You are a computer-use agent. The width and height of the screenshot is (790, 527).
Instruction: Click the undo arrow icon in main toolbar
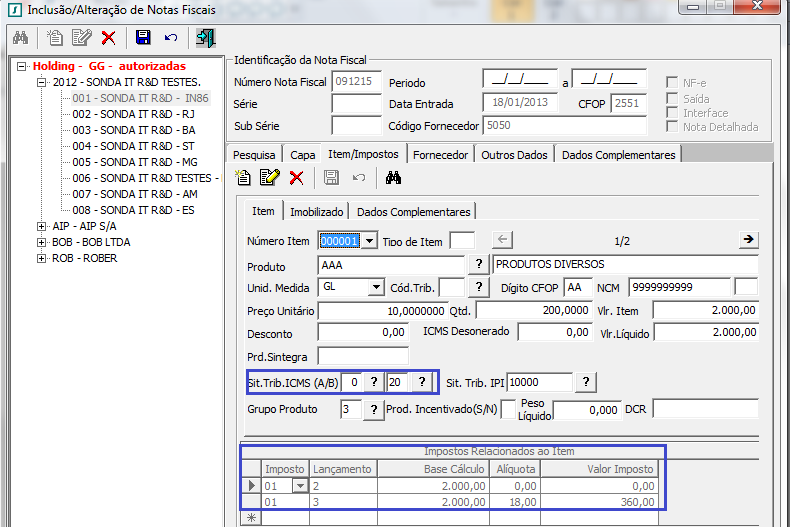[x=171, y=38]
